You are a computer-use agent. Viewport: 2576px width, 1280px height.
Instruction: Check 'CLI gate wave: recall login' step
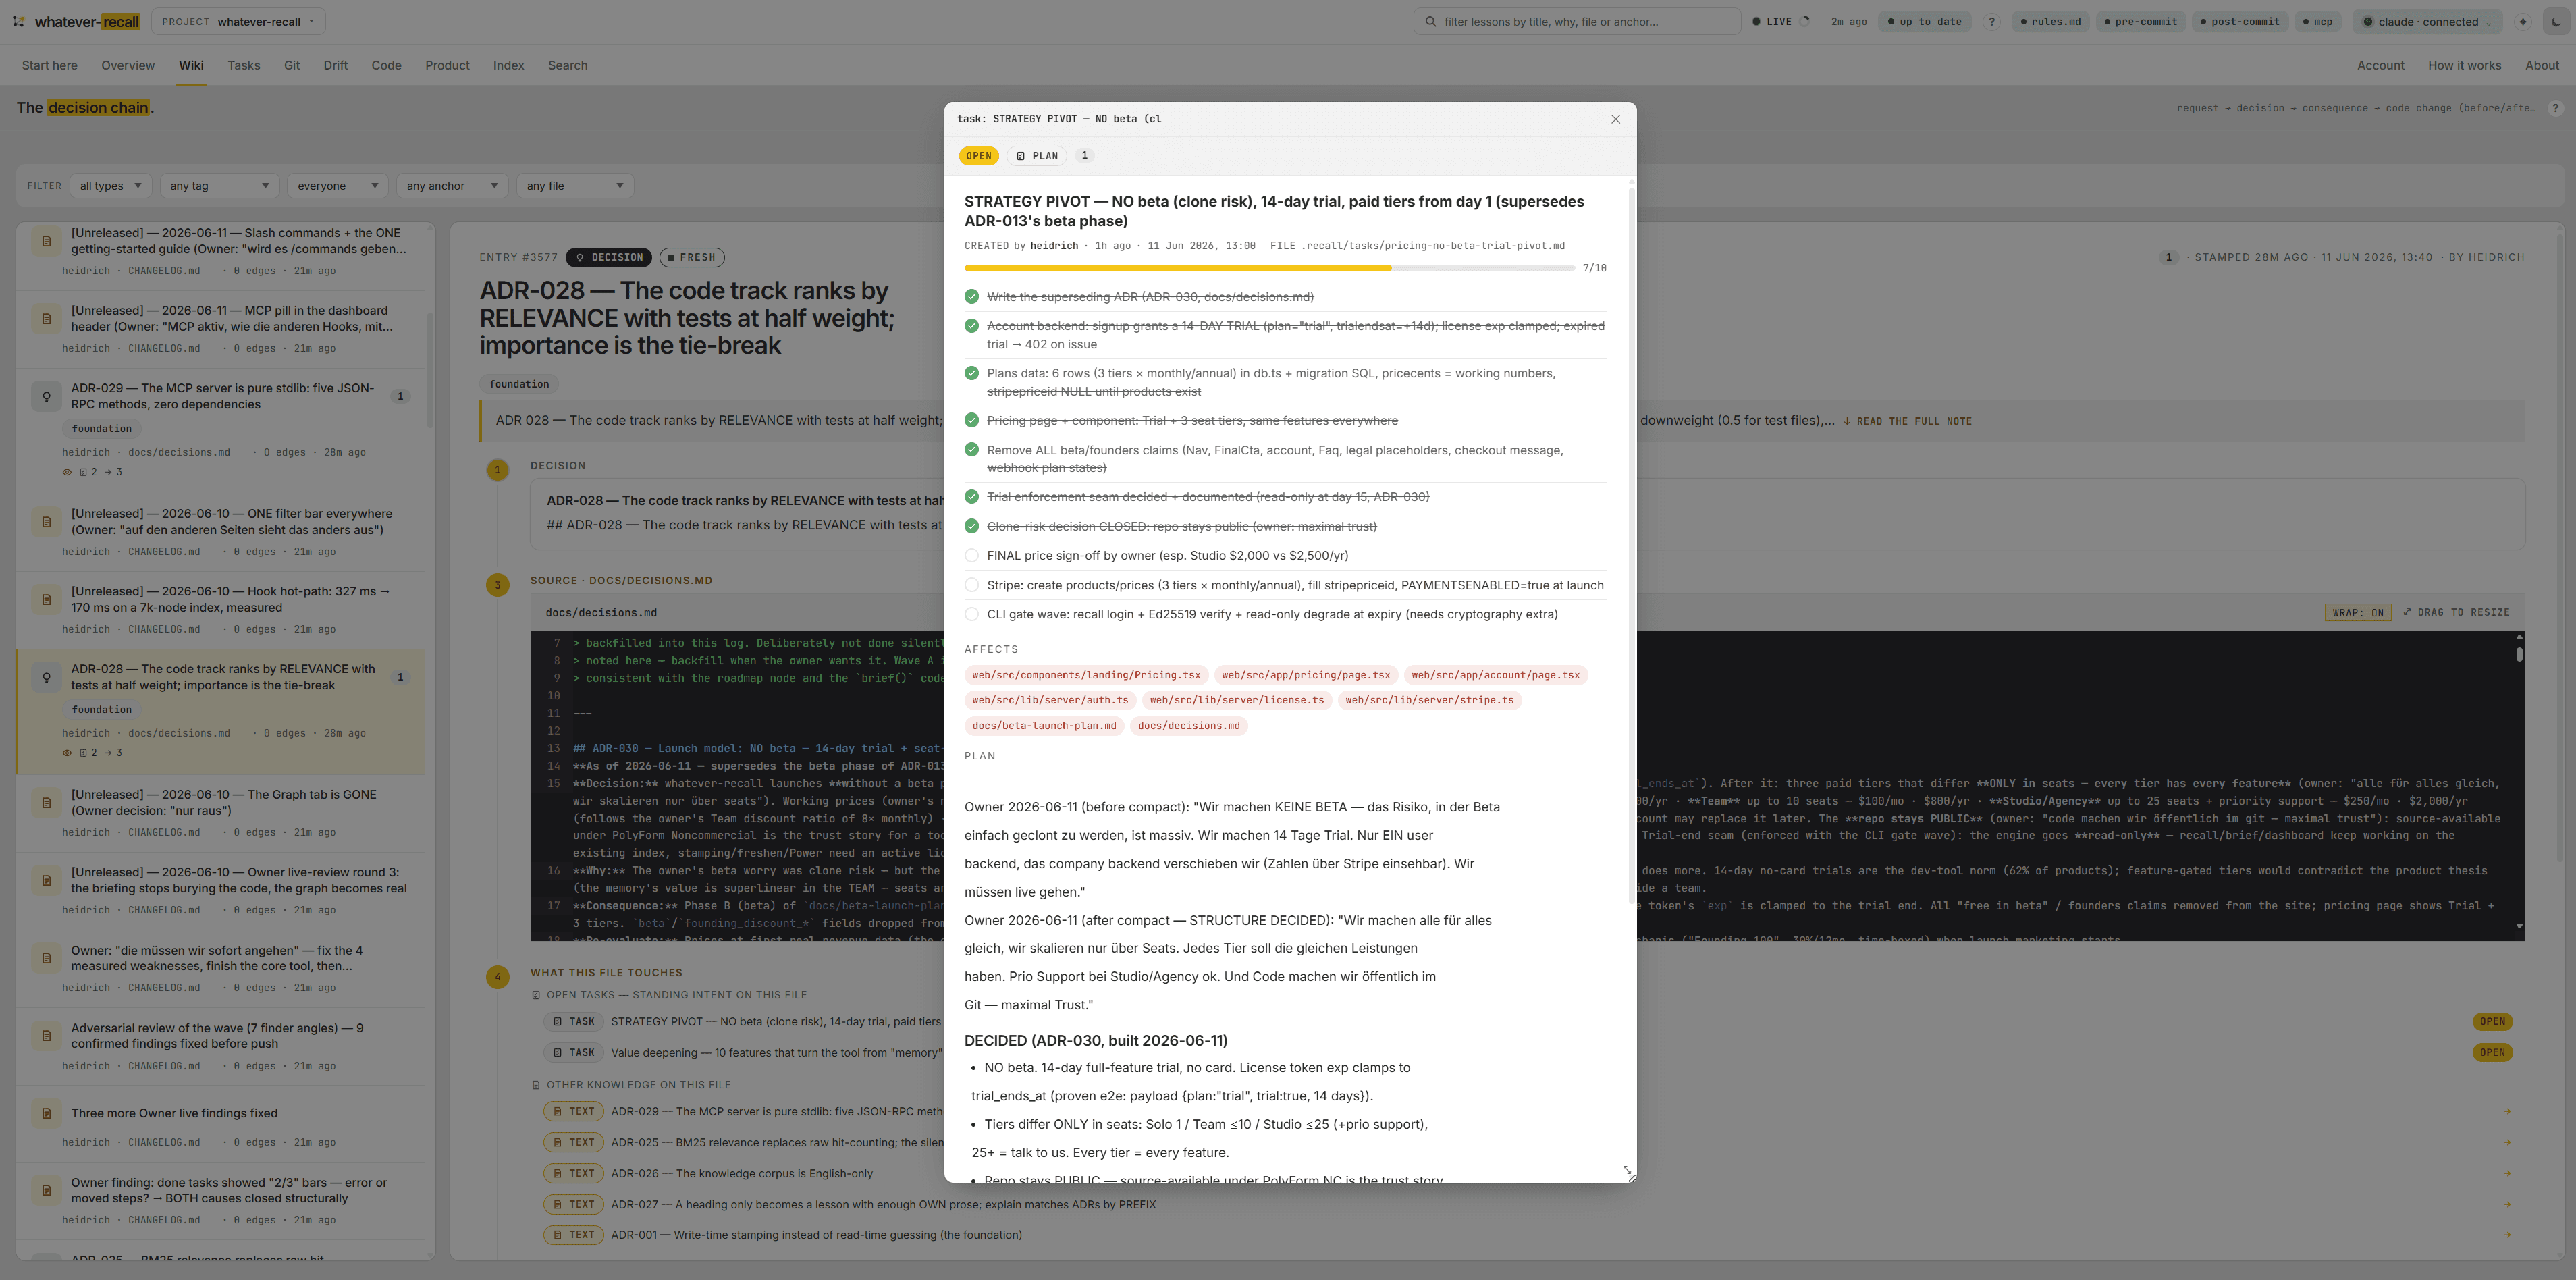(x=971, y=614)
